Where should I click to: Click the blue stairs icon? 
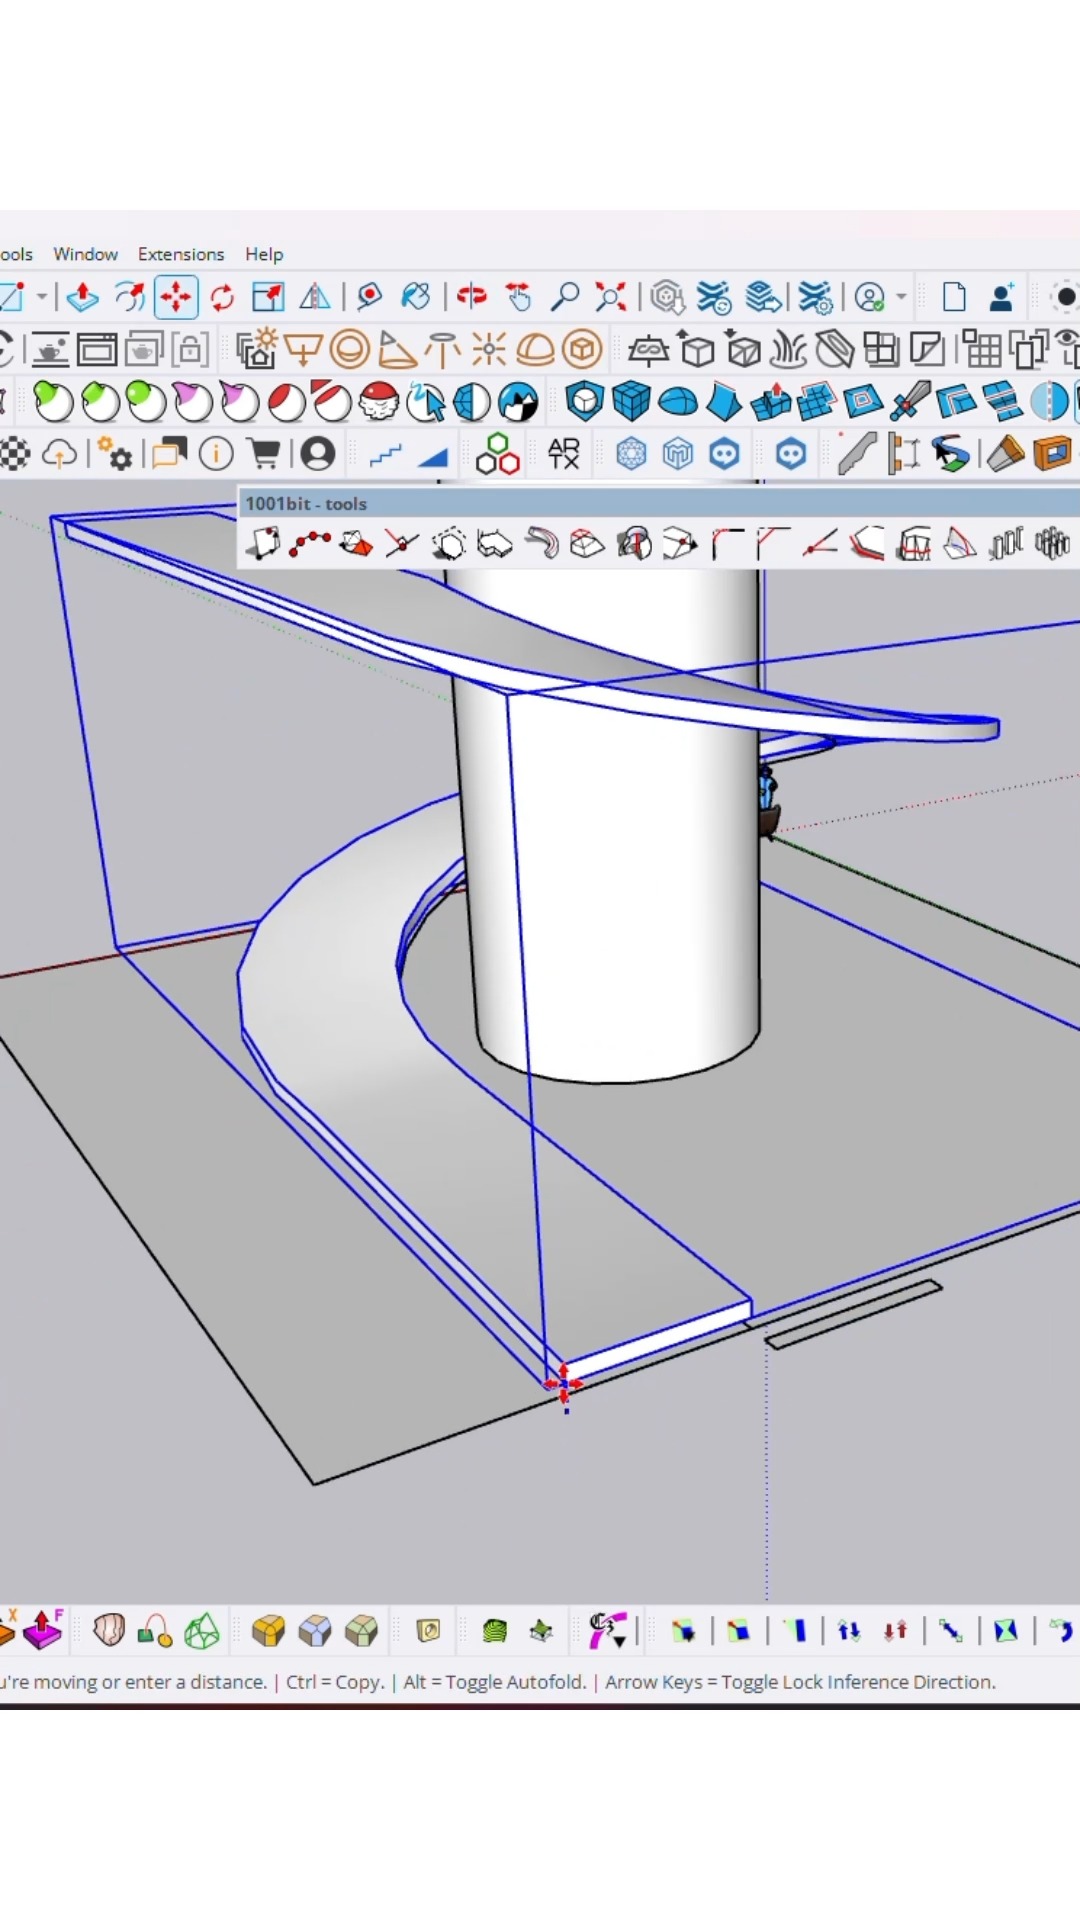[x=385, y=456]
